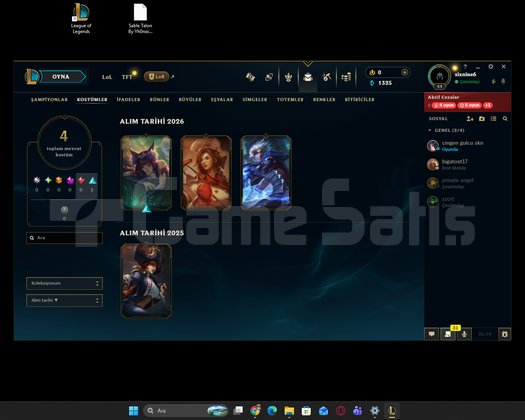525x420 pixels.
Task: Click the LoE event pill button
Action: [156, 77]
